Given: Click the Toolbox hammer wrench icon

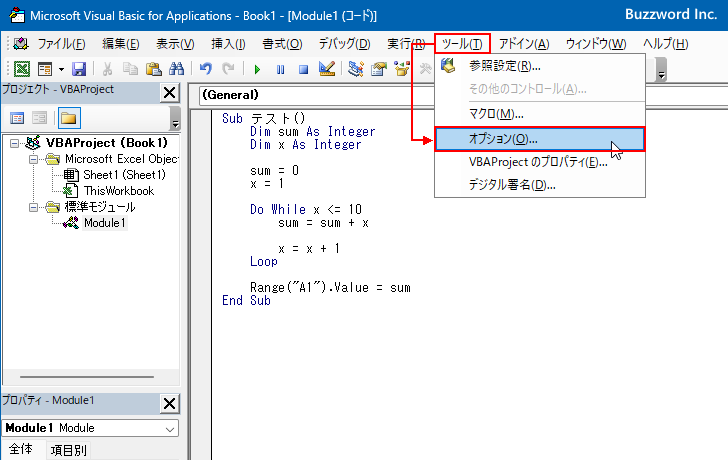Looking at the screenshot, I should click(425, 69).
